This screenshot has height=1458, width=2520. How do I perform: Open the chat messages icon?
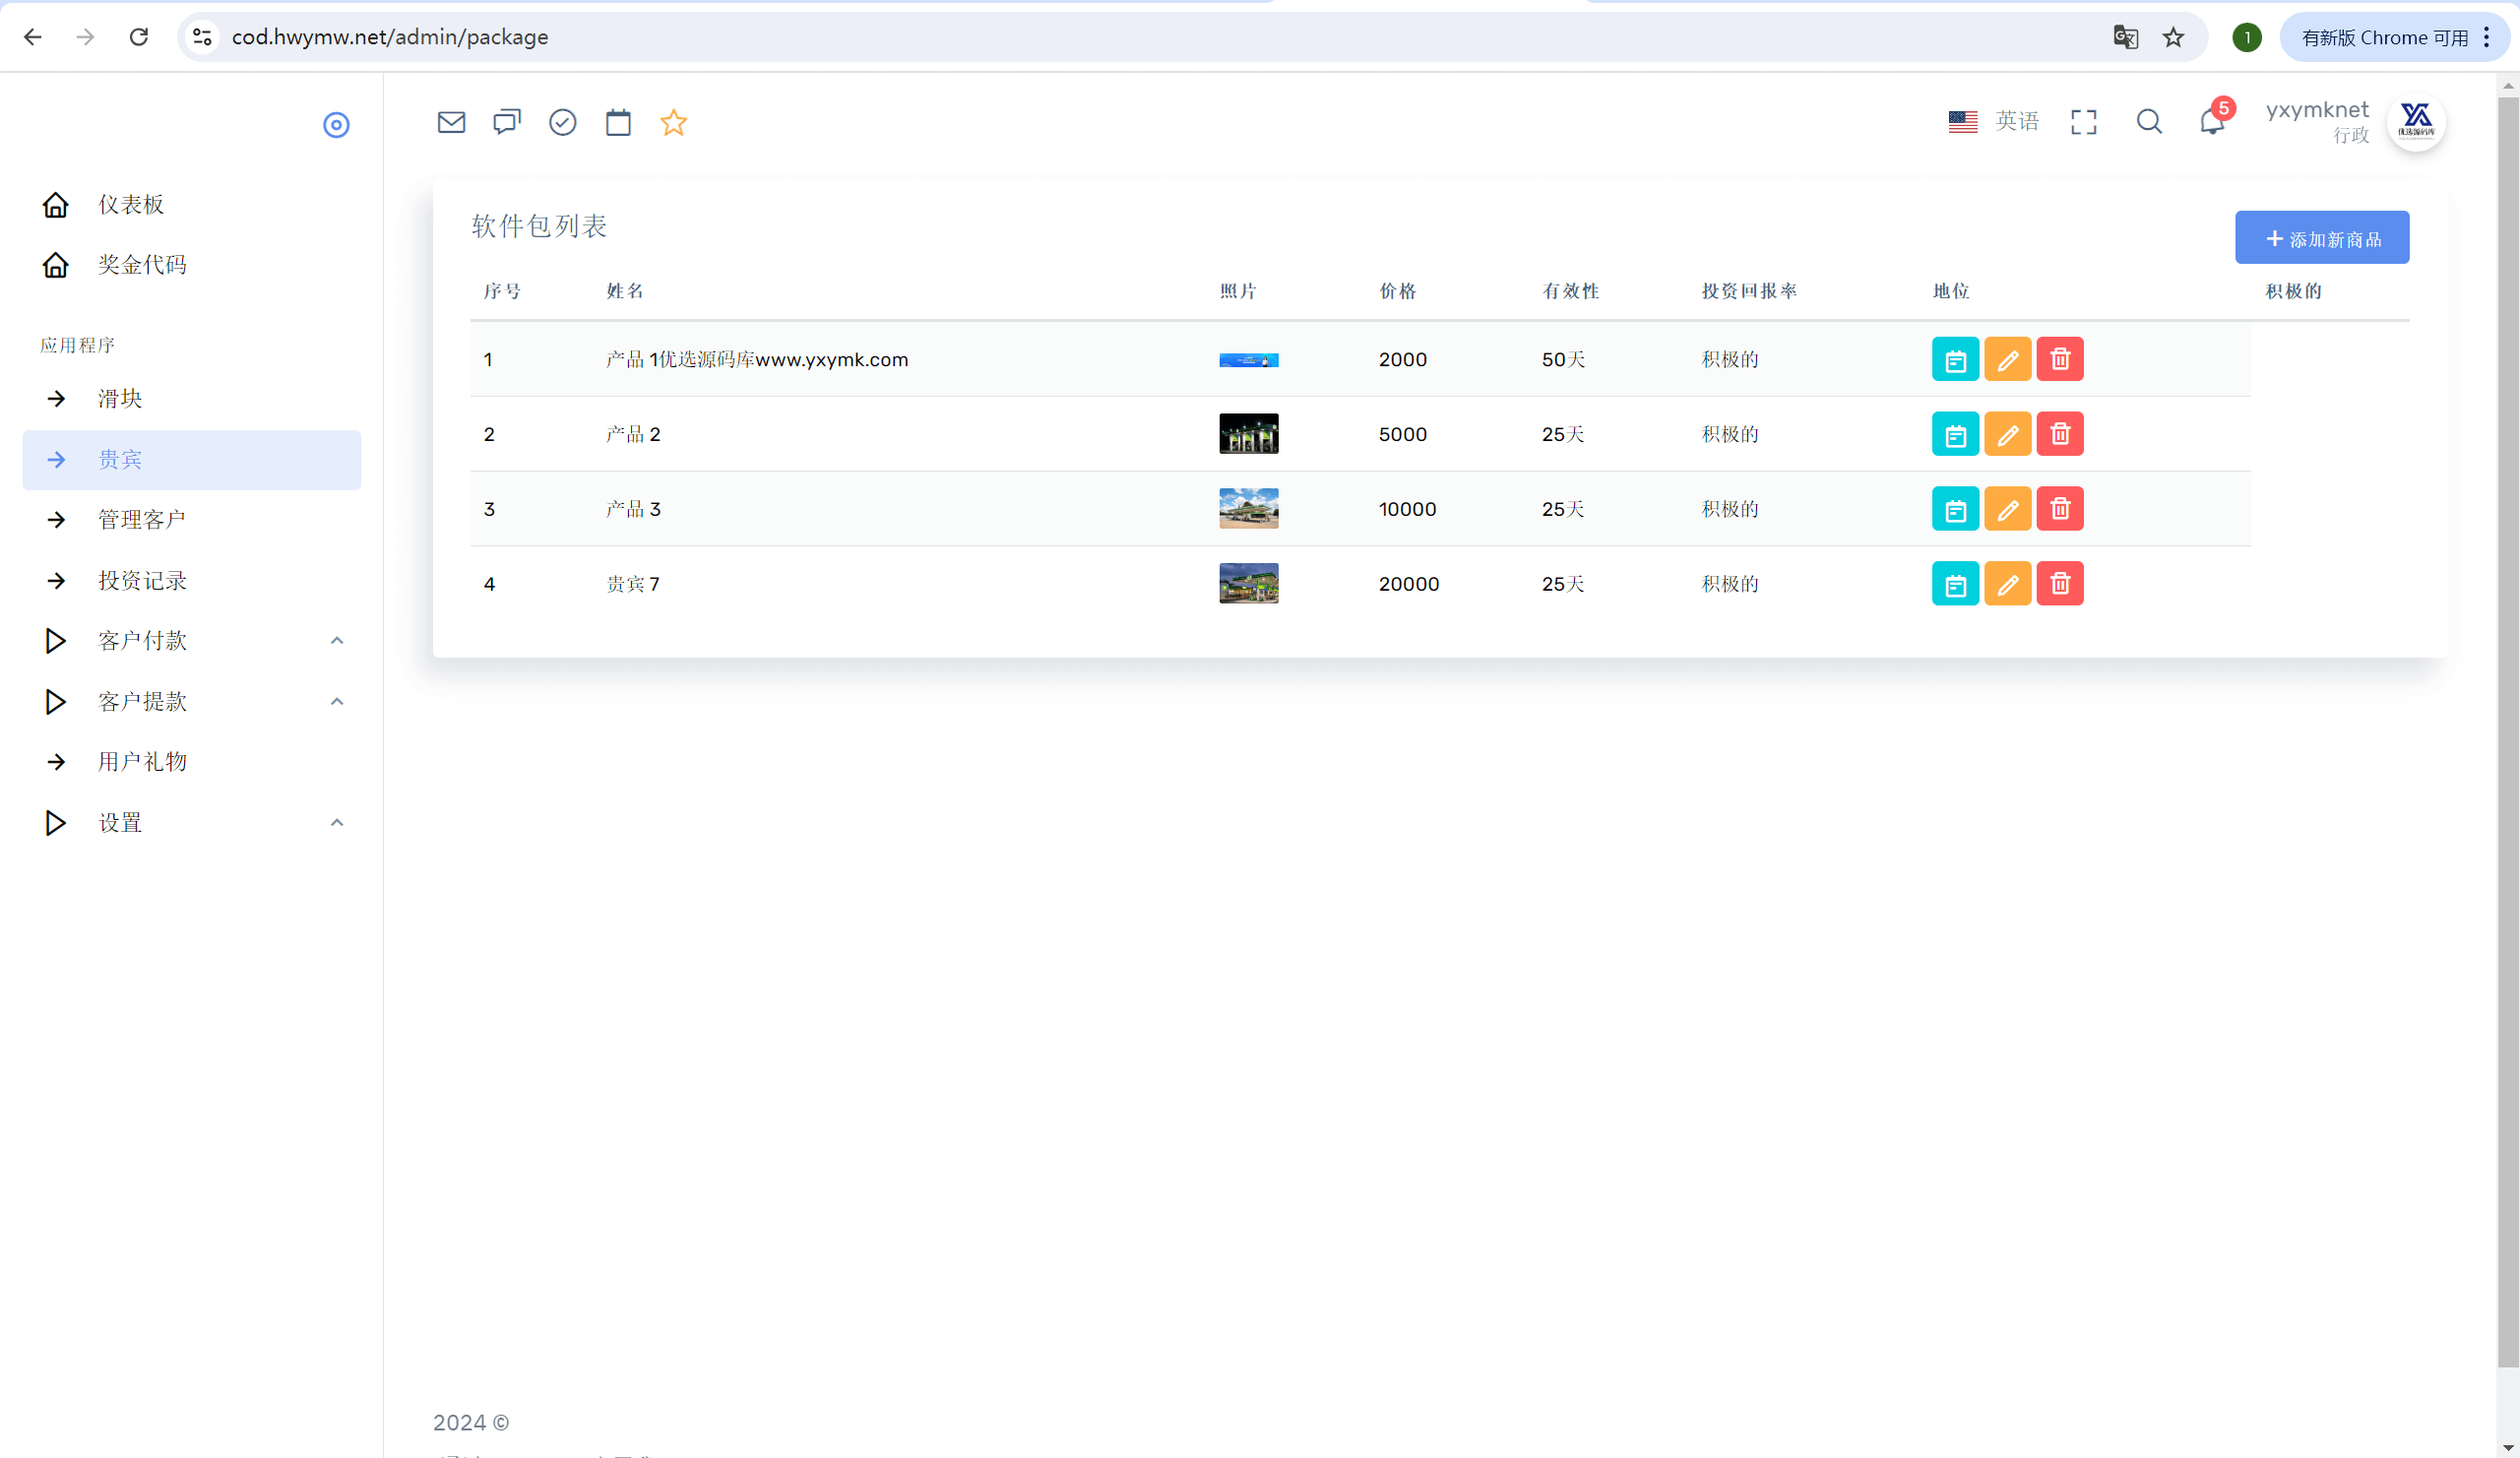pyautogui.click(x=507, y=122)
